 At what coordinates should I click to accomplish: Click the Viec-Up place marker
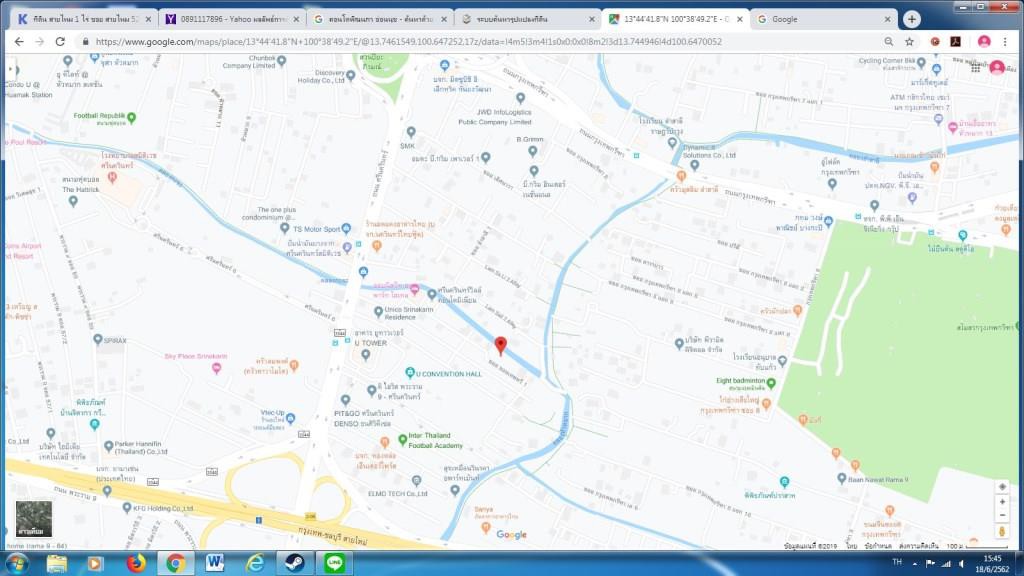tap(291, 418)
